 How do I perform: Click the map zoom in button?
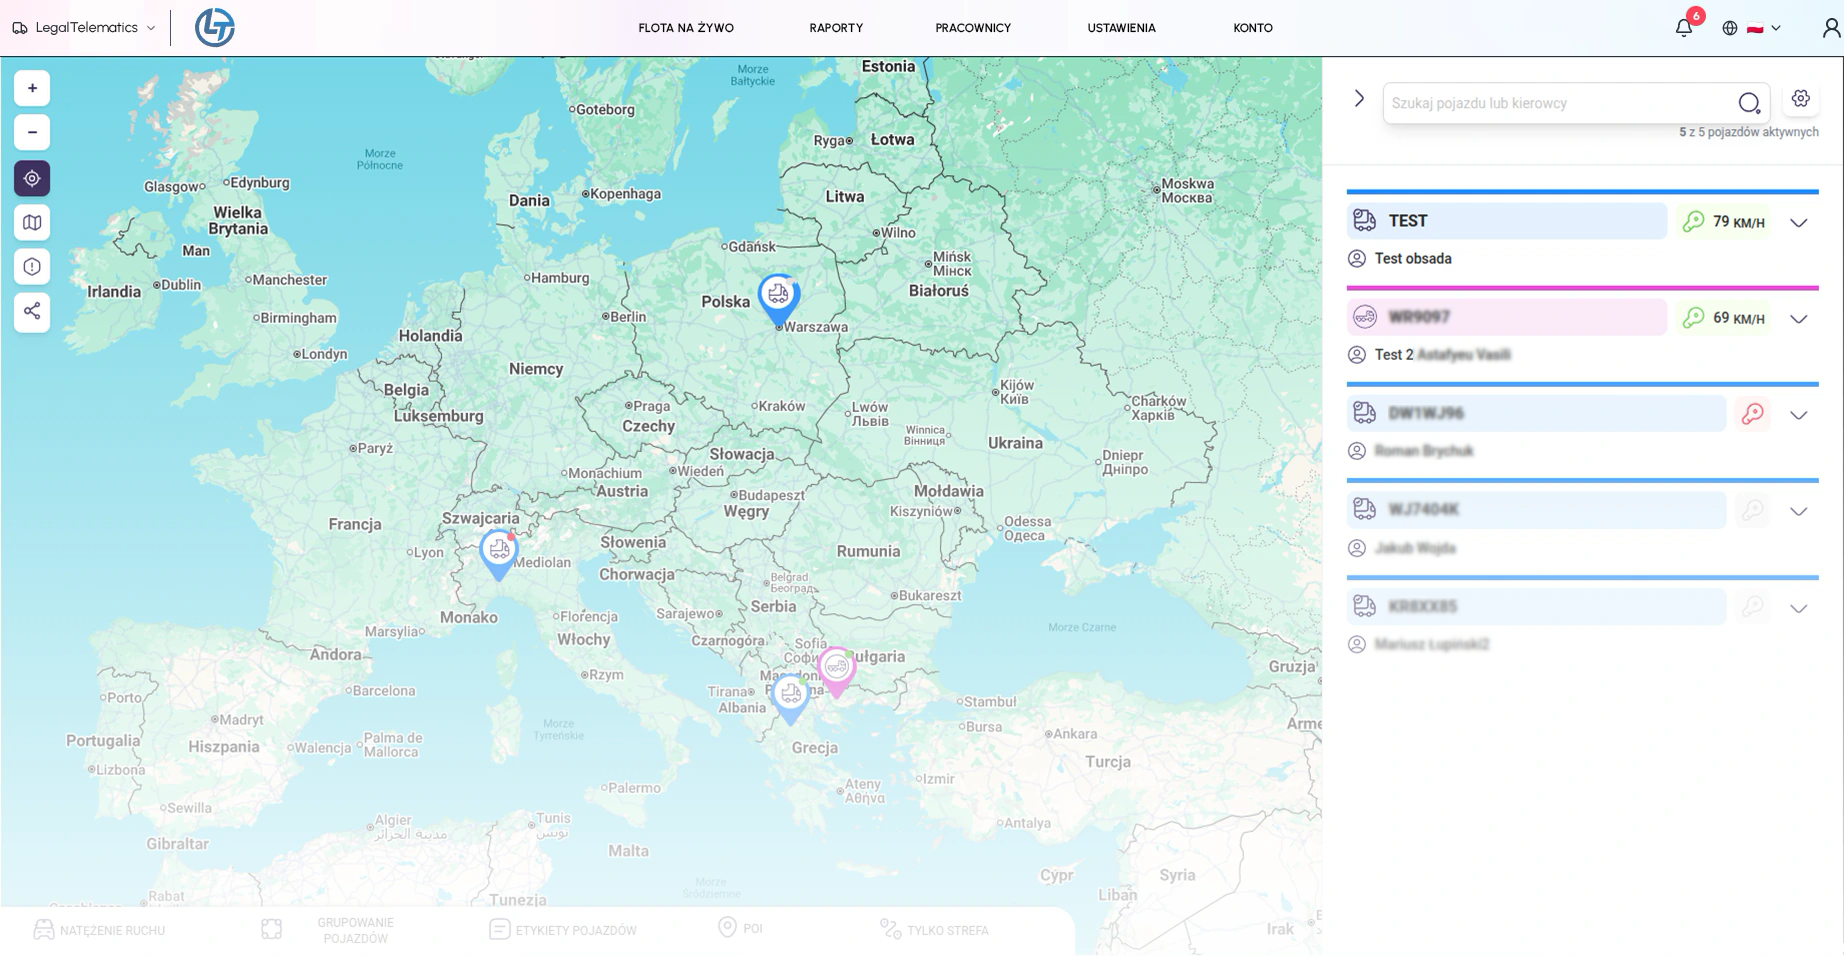32,89
